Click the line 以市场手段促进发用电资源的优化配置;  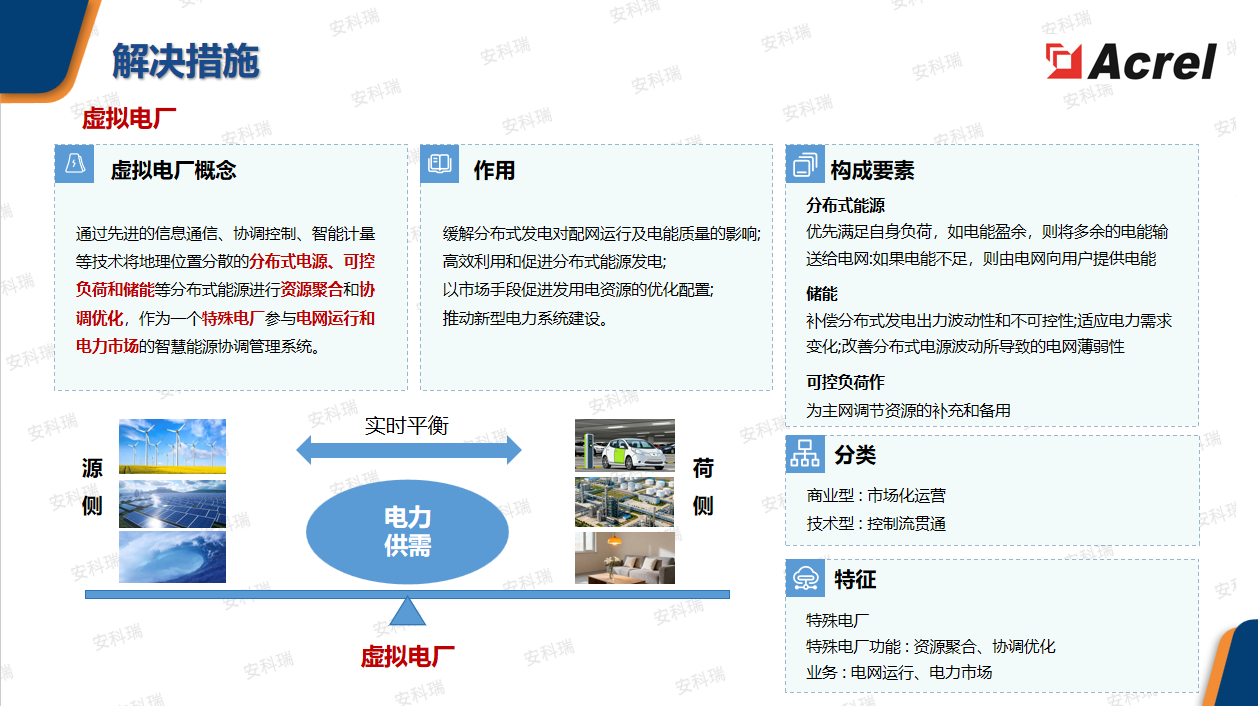click(x=578, y=289)
